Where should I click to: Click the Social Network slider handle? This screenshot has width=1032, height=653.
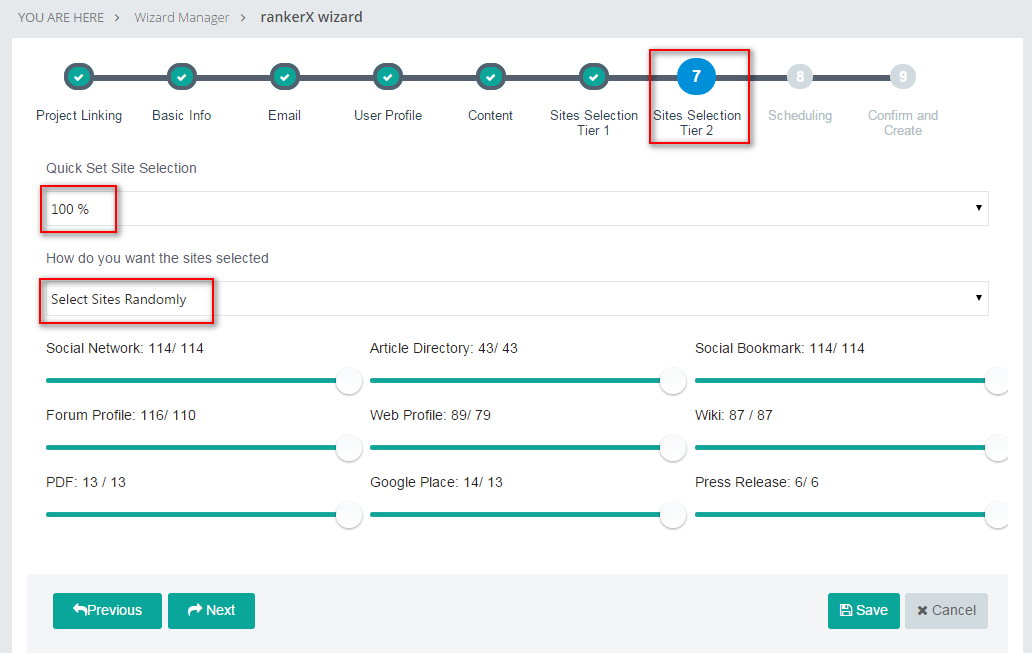coord(349,380)
